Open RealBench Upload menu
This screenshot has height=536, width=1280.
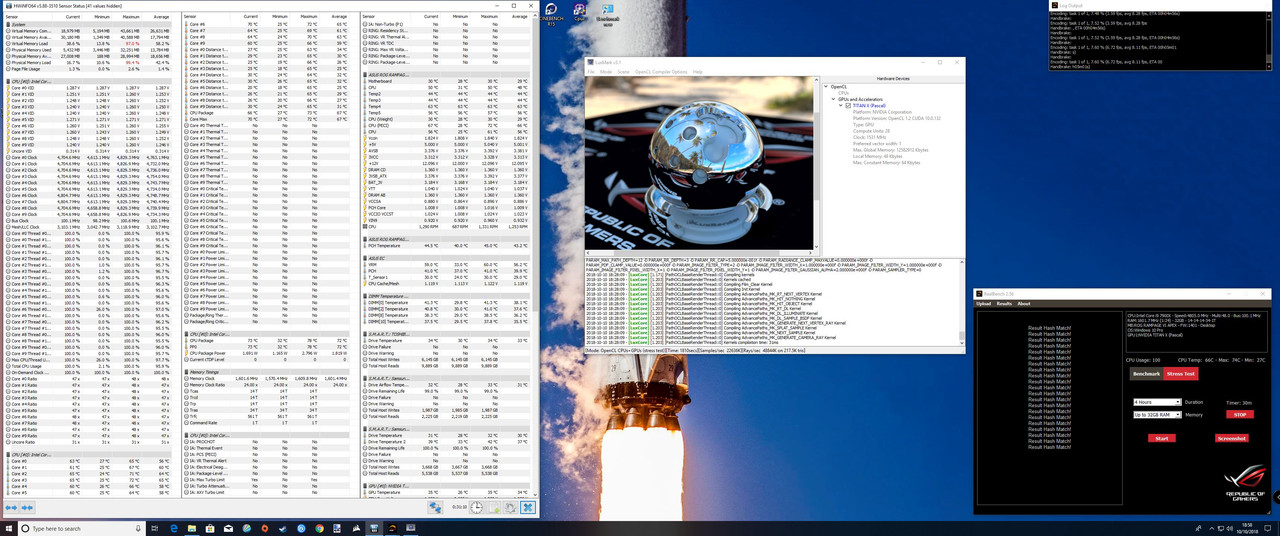click(983, 303)
